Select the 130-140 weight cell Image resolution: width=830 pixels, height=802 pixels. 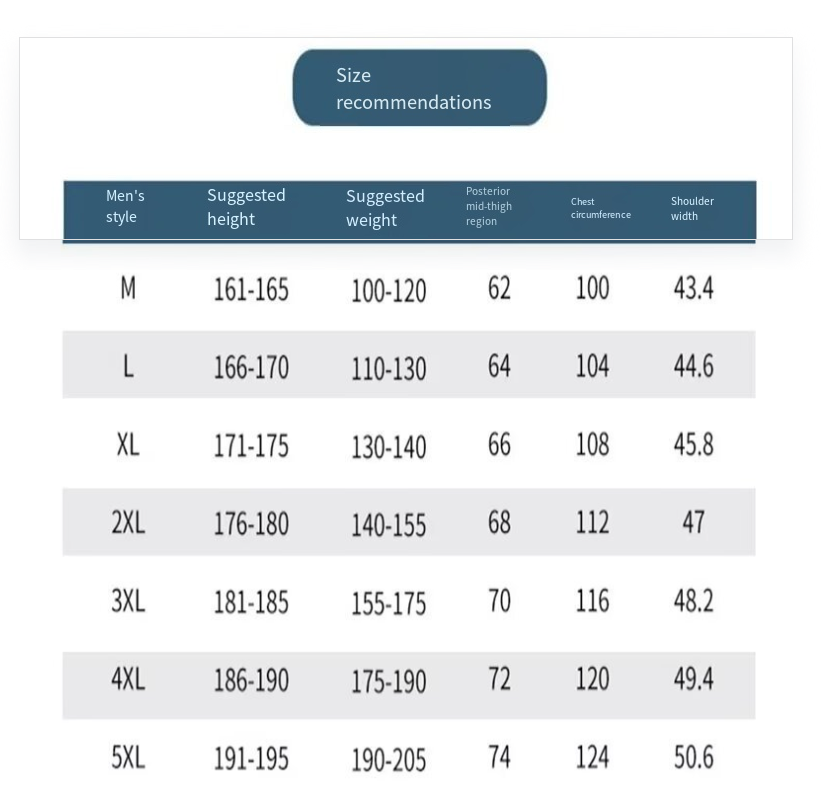point(388,447)
